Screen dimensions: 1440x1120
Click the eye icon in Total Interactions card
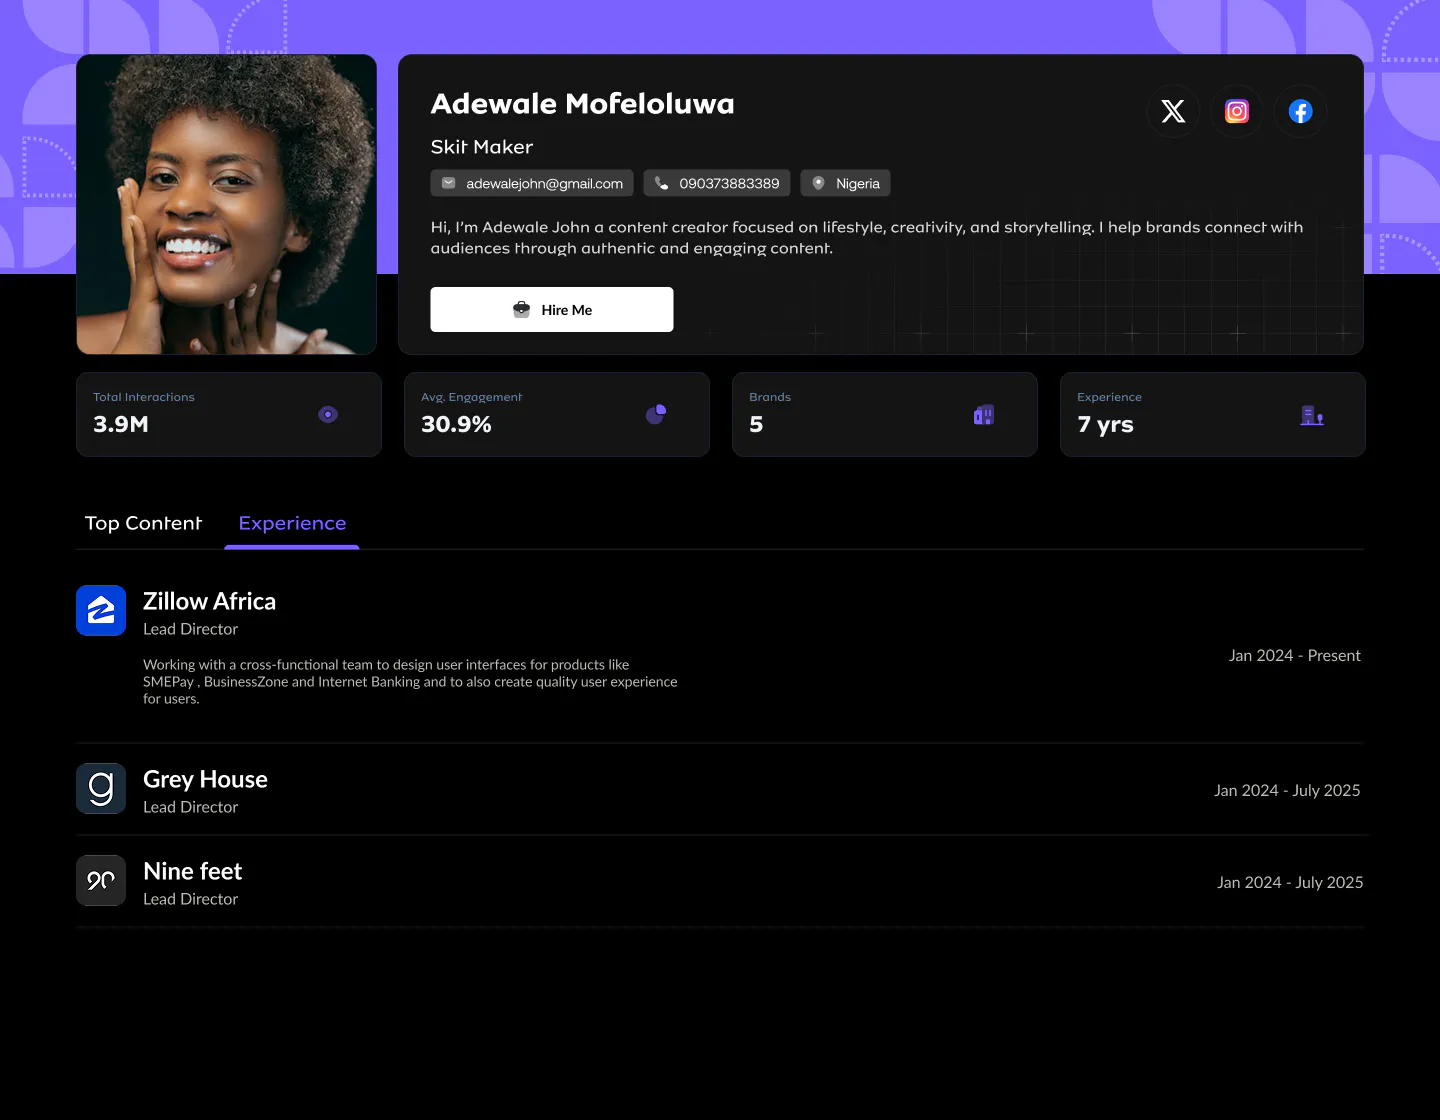tap(328, 414)
